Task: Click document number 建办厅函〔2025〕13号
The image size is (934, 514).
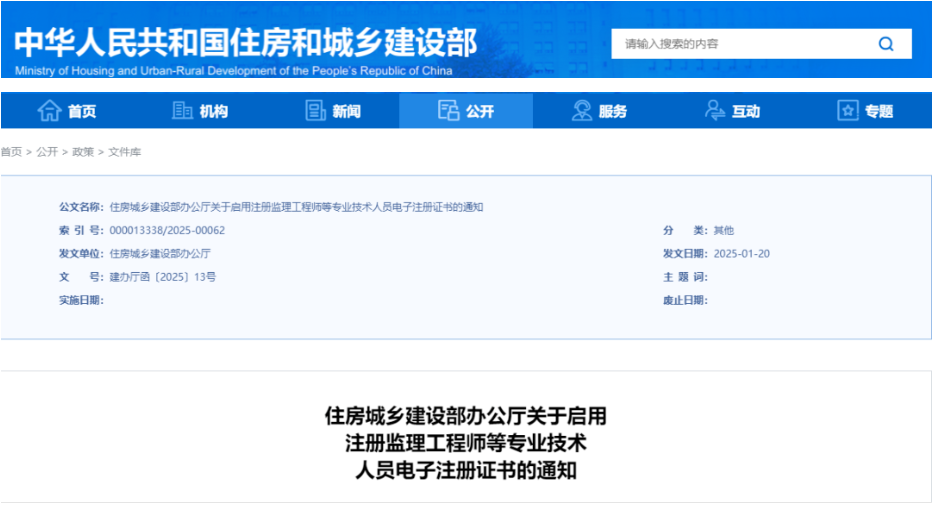Action: point(163,277)
